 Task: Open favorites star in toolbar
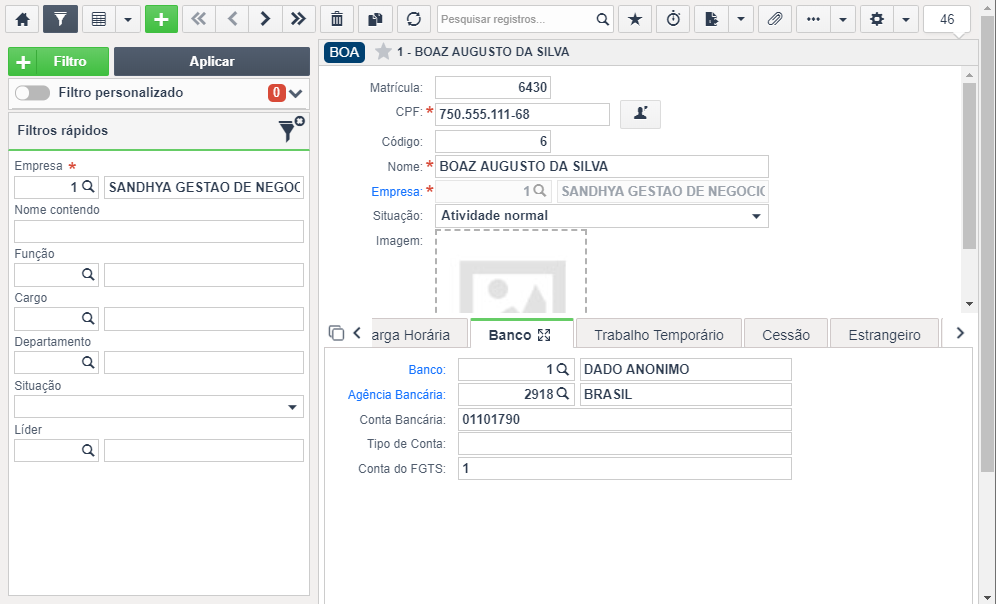coord(635,19)
